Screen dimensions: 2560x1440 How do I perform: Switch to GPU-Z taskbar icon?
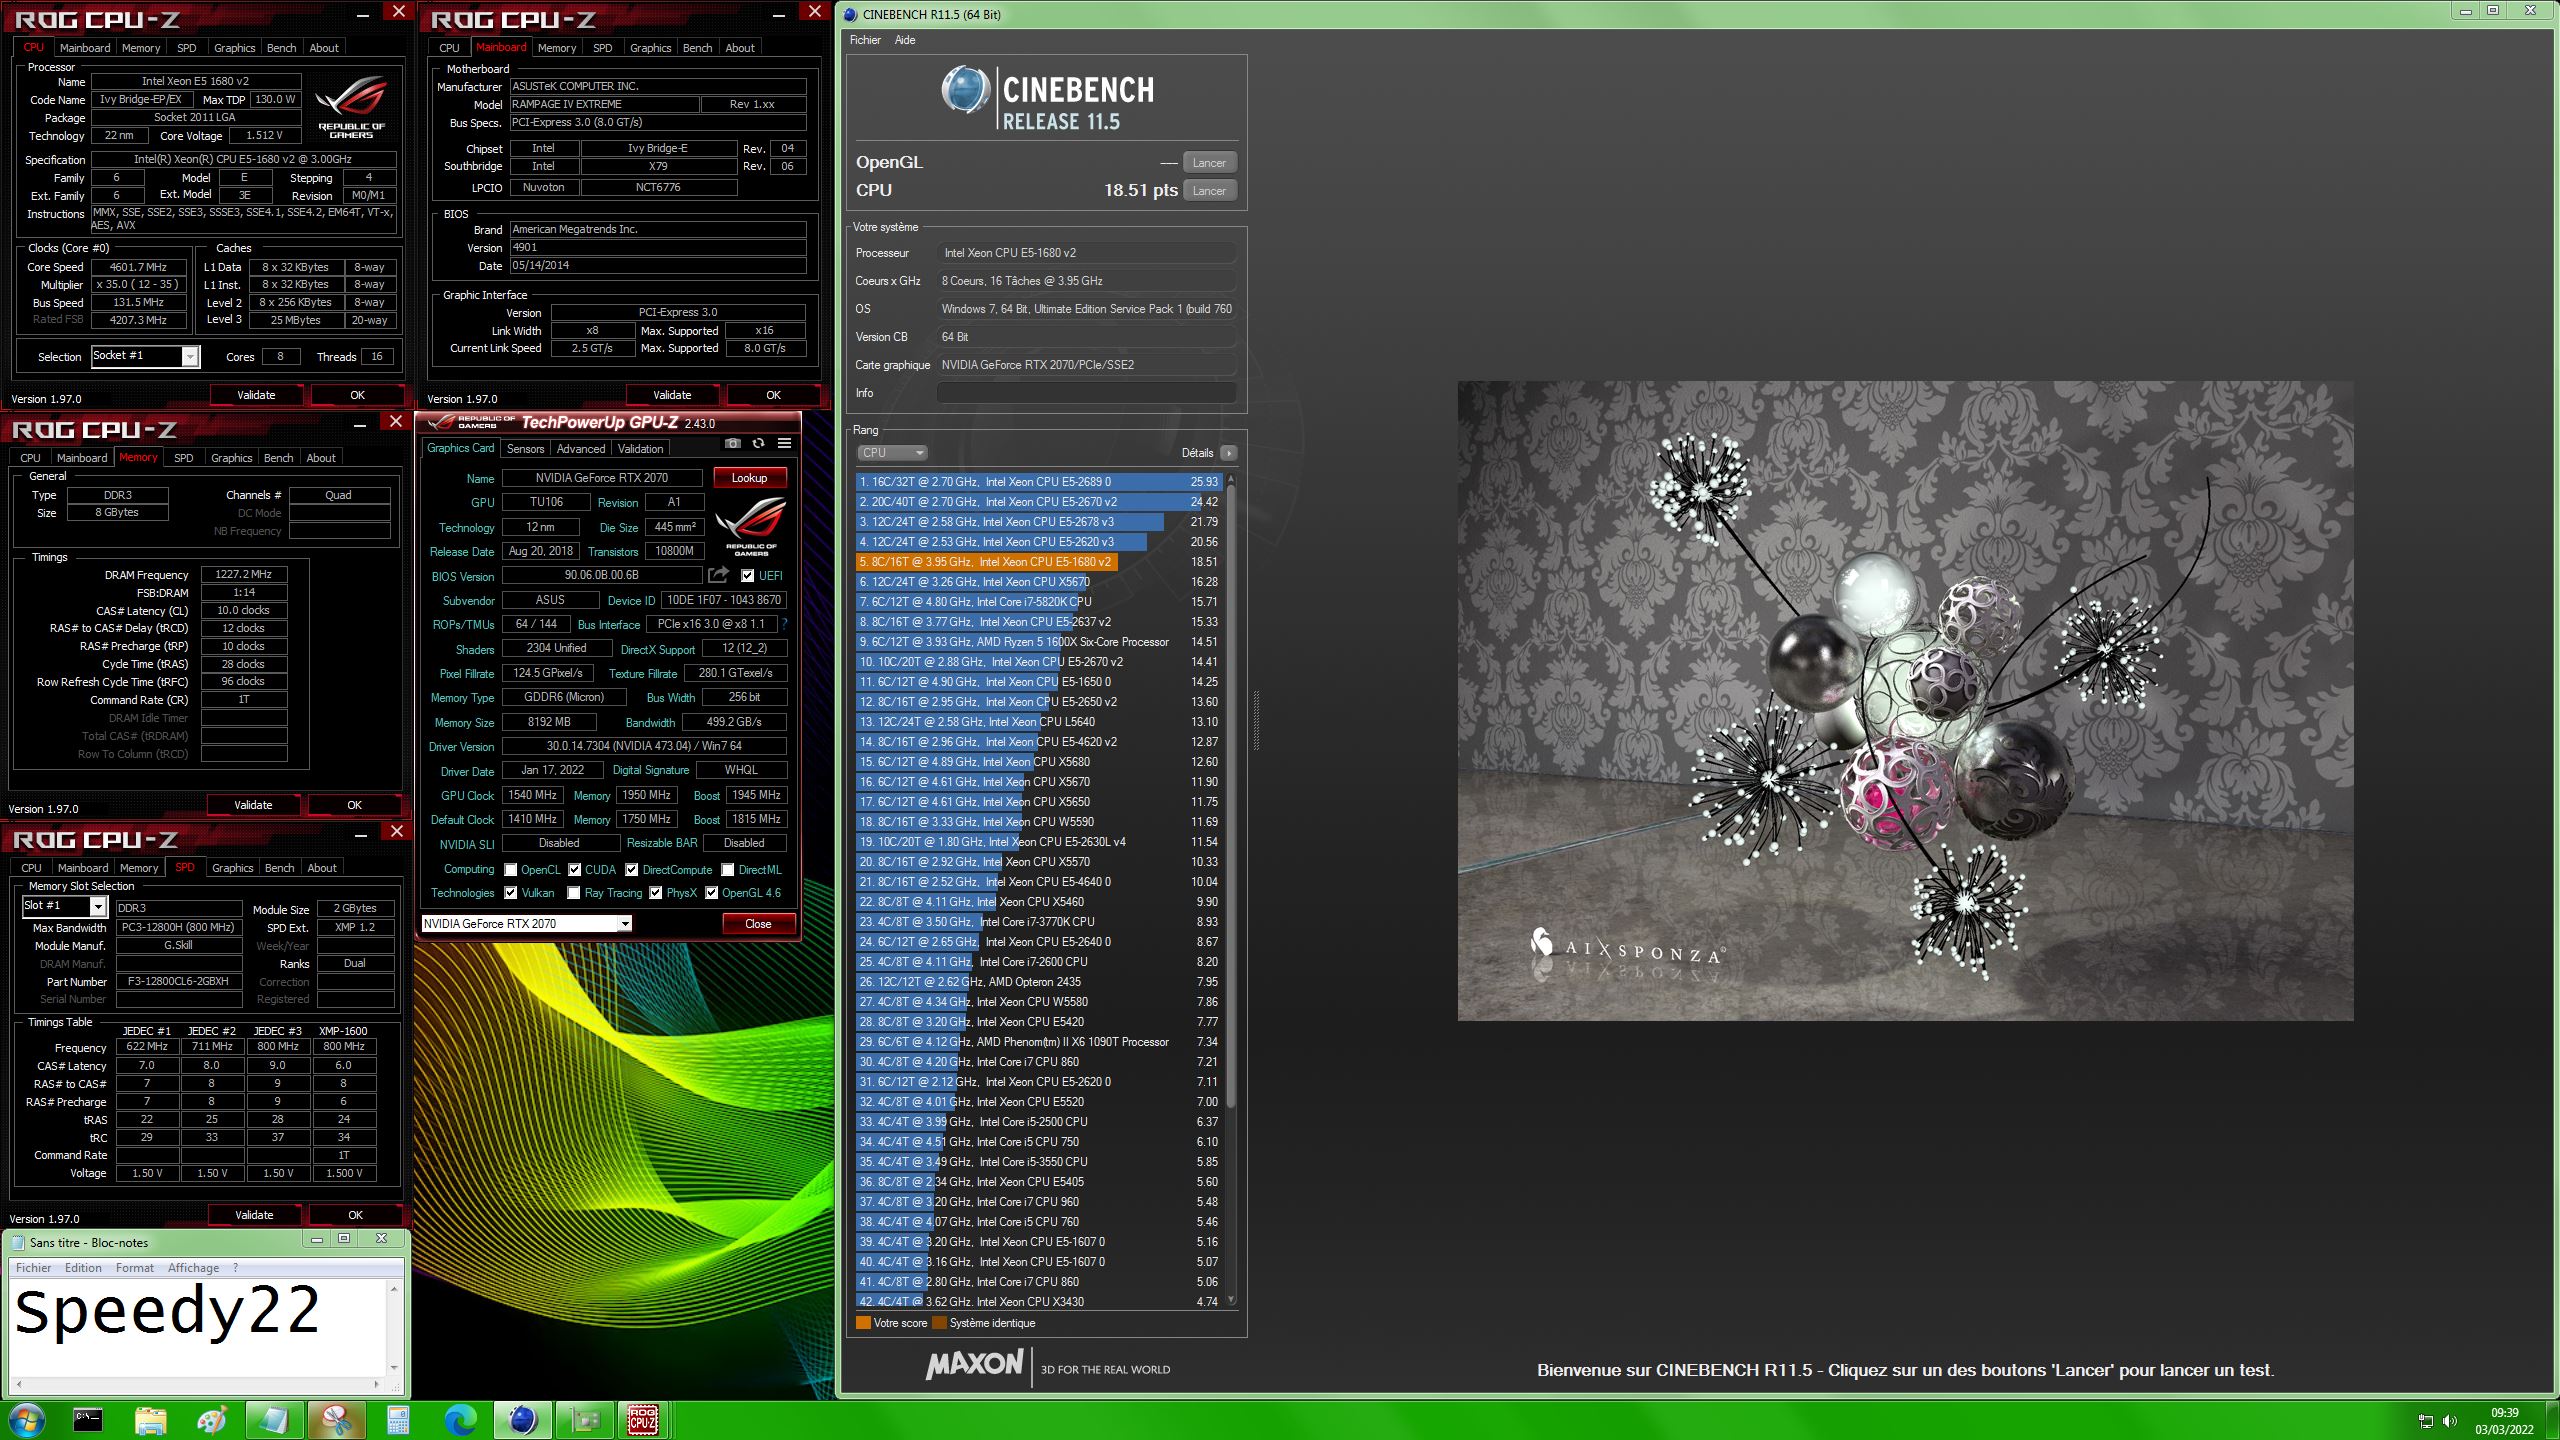click(x=585, y=1419)
